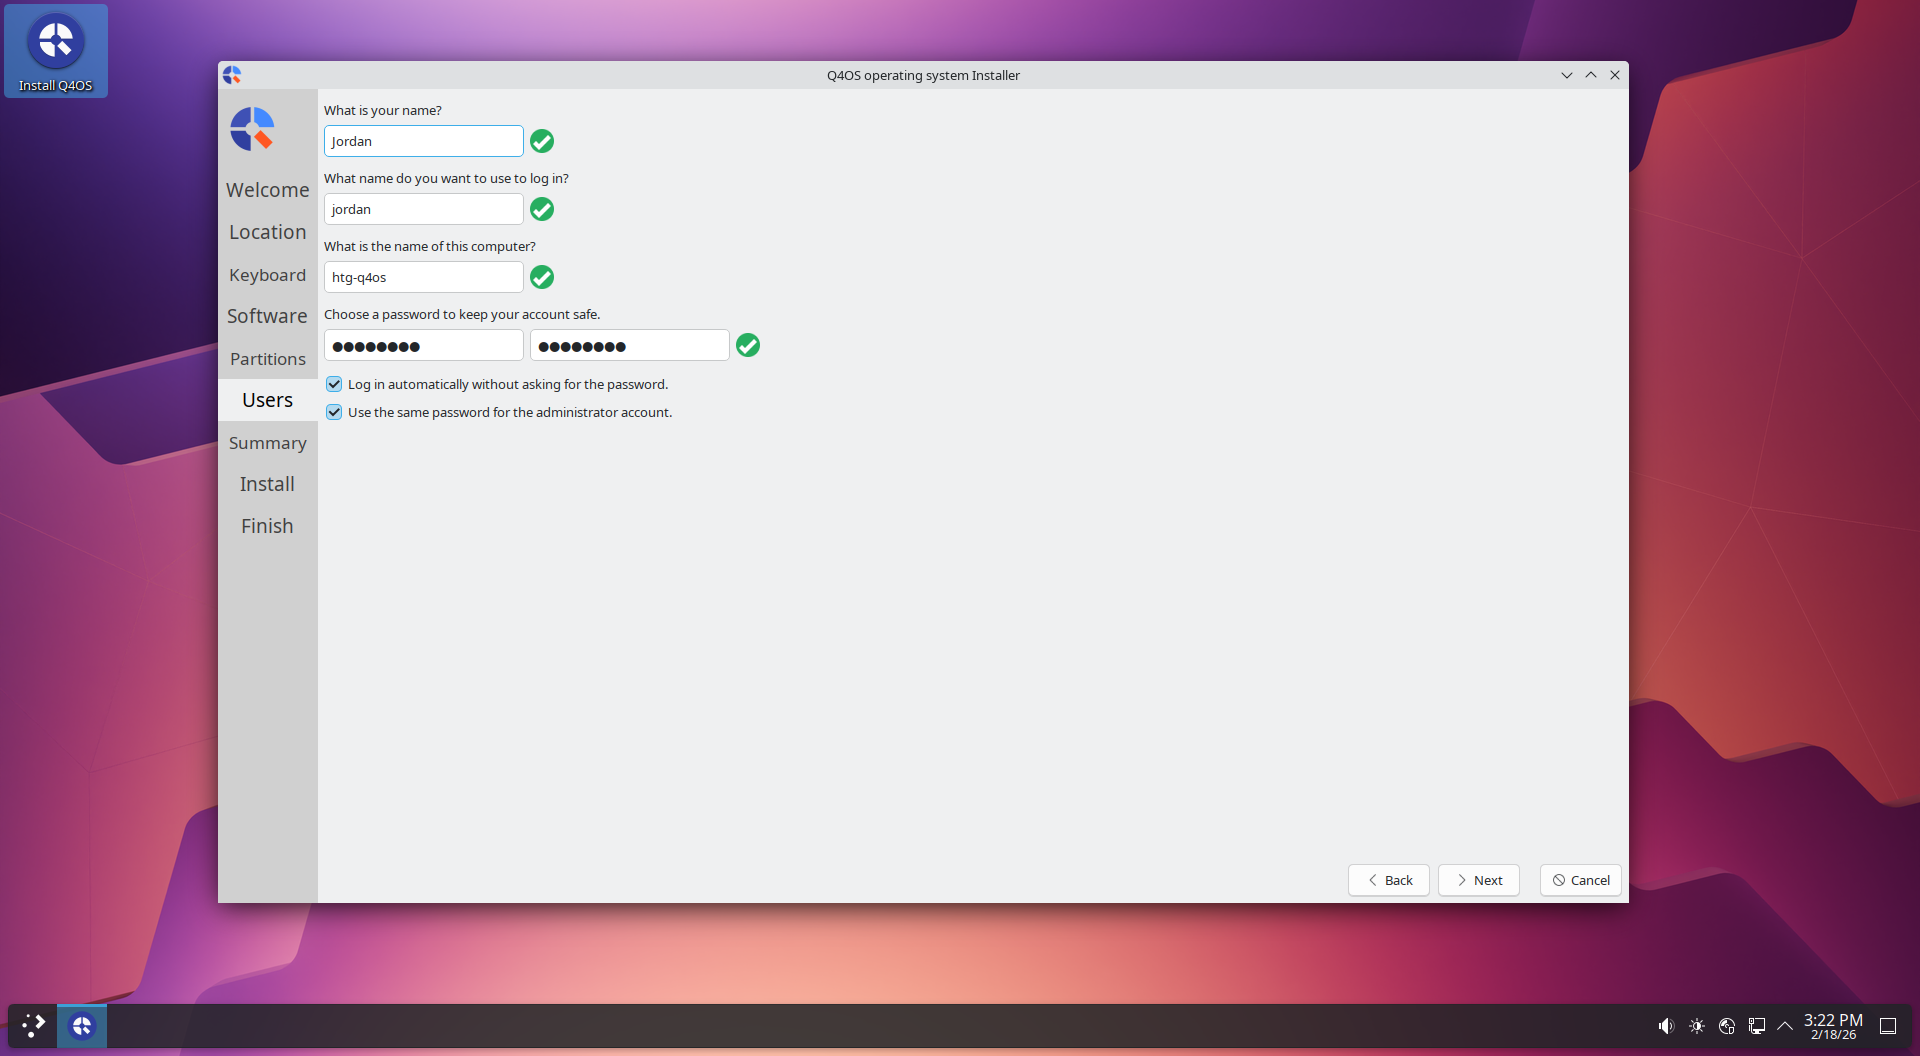Click the Next button
Screen dimensions: 1920x1056
click(1479, 880)
